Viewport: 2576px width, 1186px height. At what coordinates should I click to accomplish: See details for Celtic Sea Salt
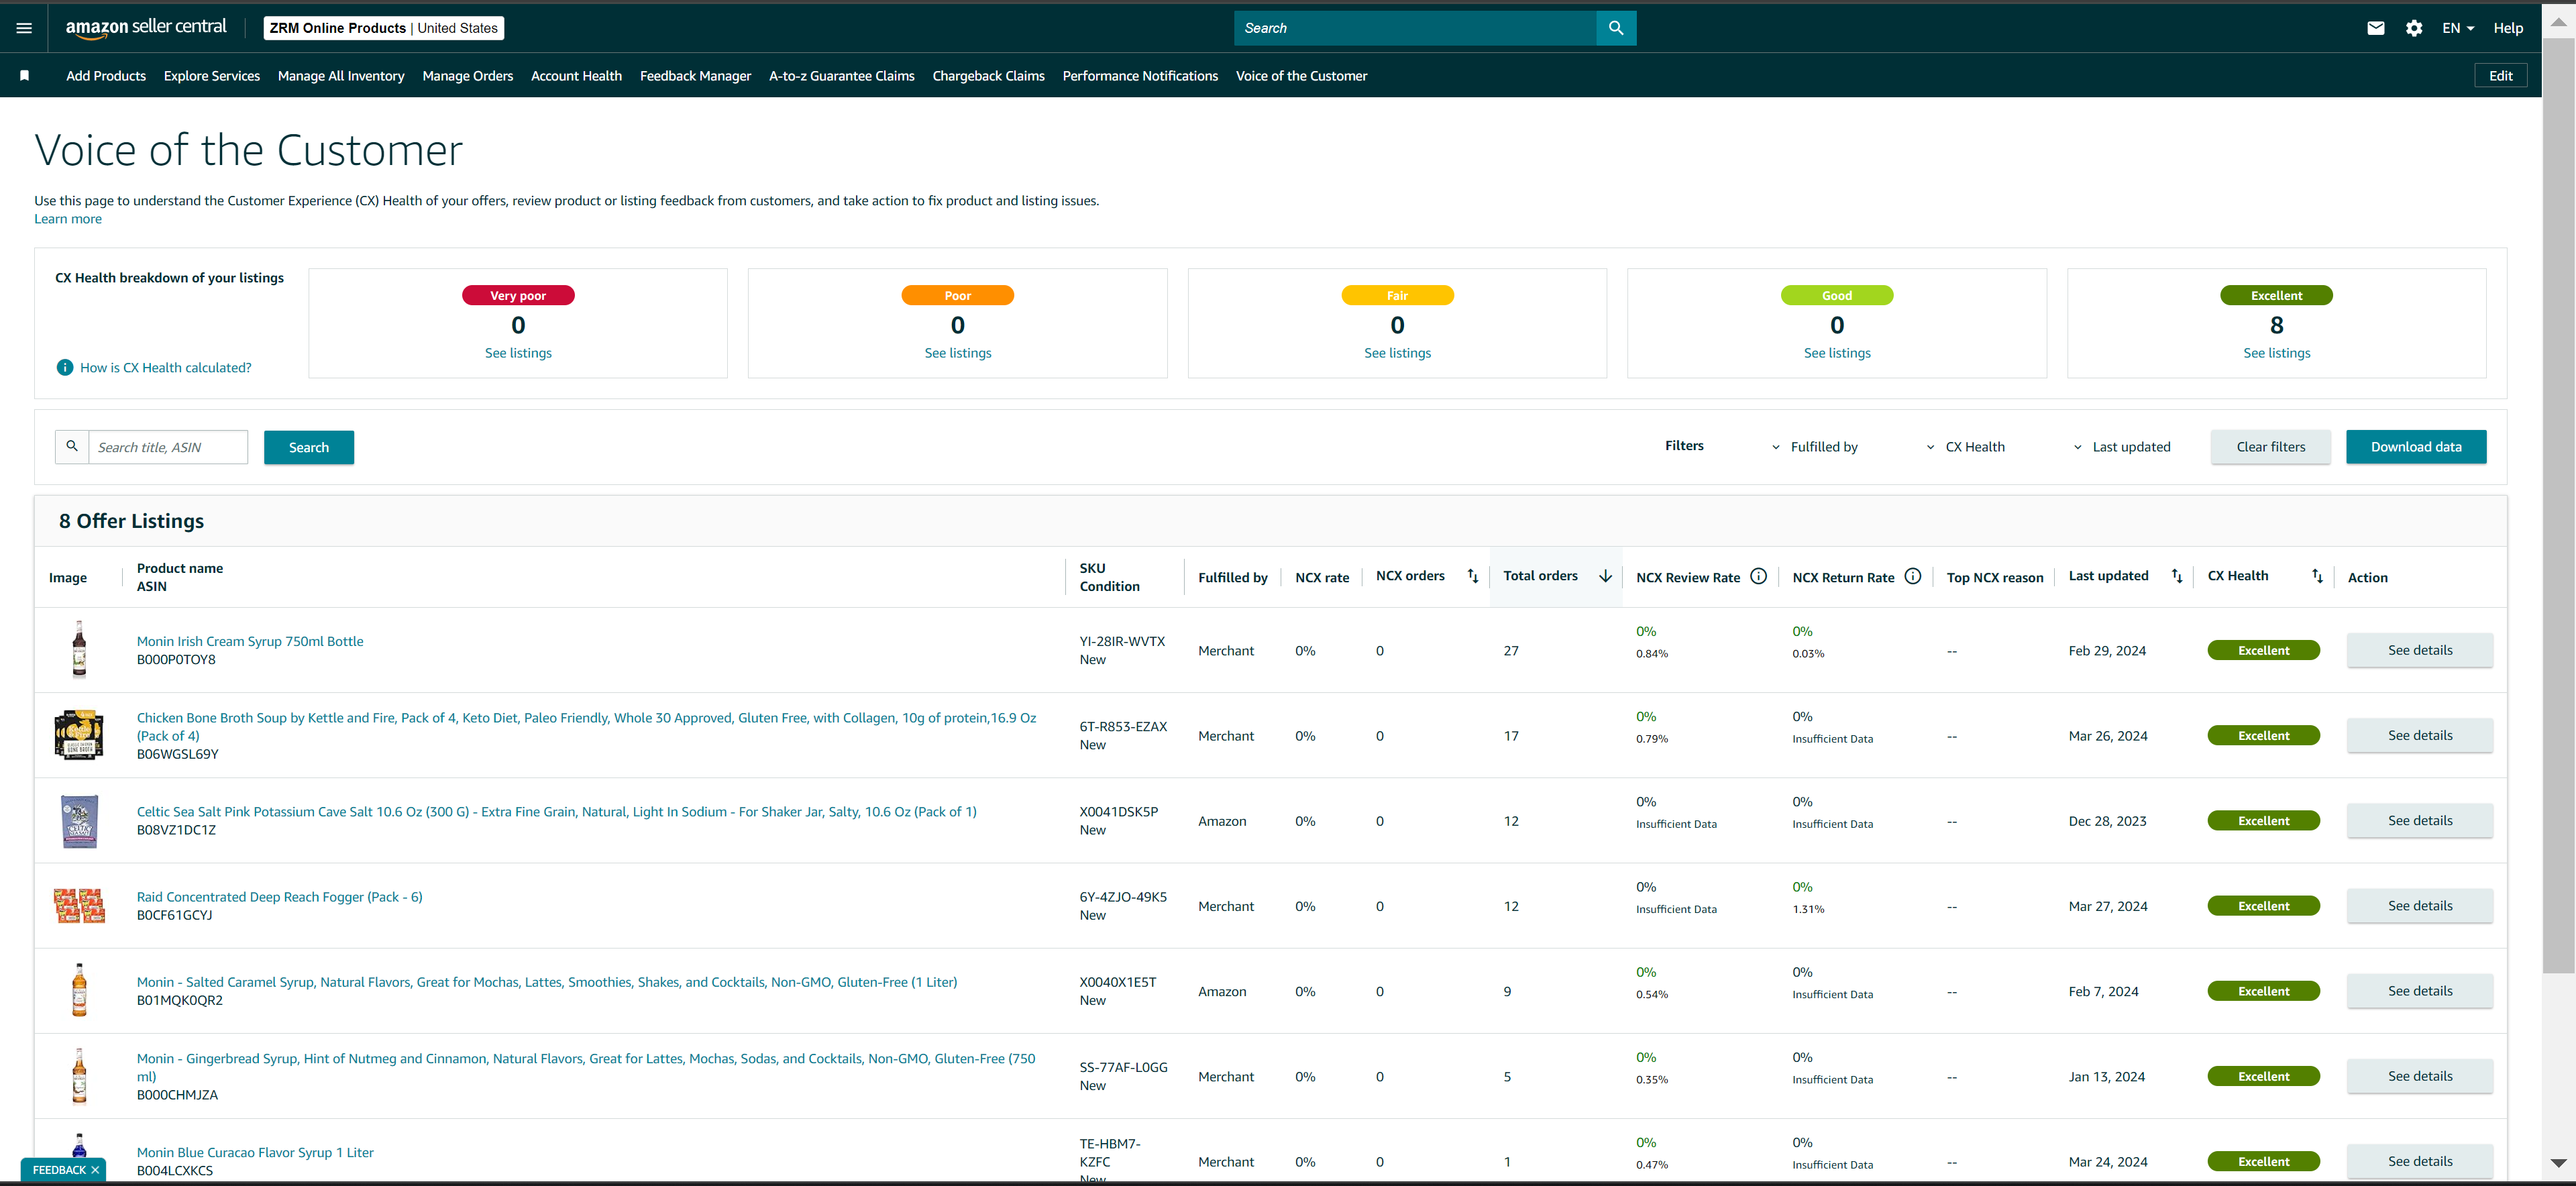point(2420,820)
